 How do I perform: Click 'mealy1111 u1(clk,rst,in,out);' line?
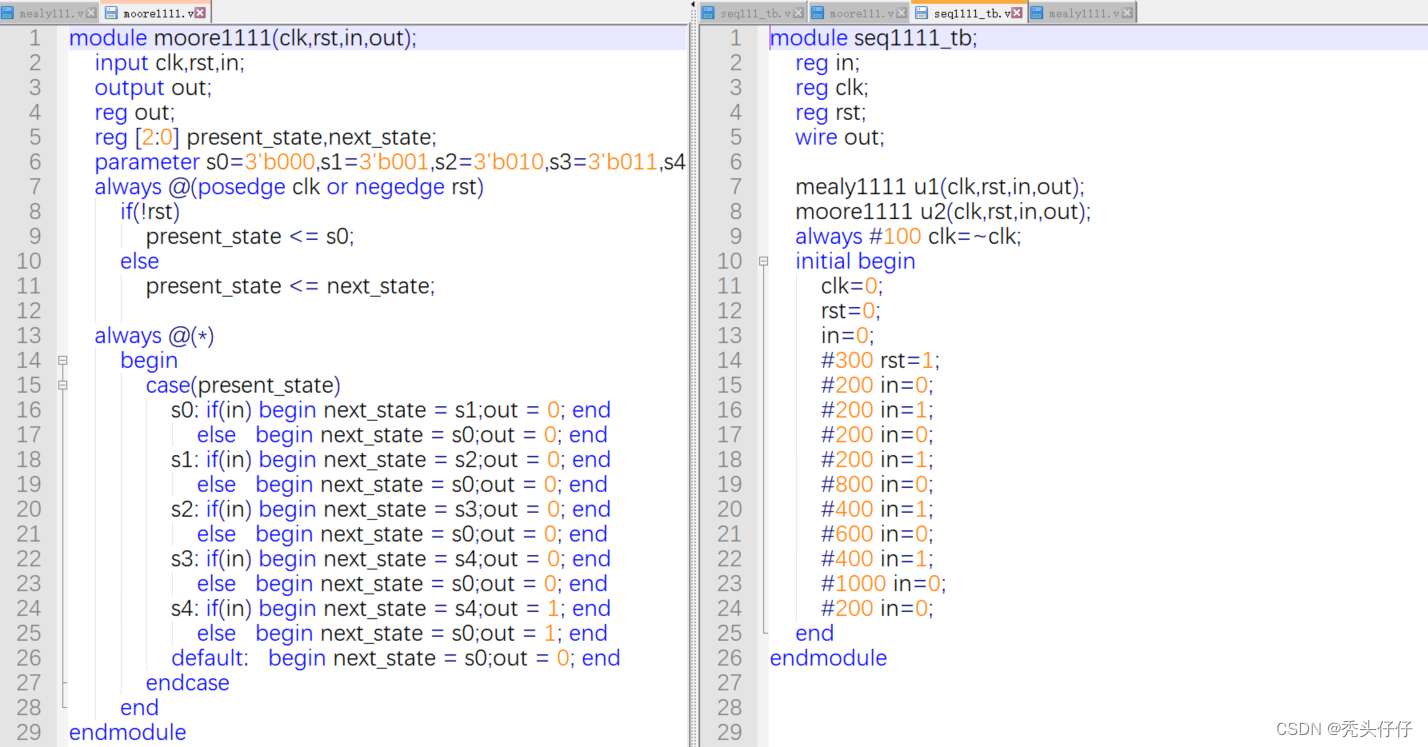tap(940, 187)
